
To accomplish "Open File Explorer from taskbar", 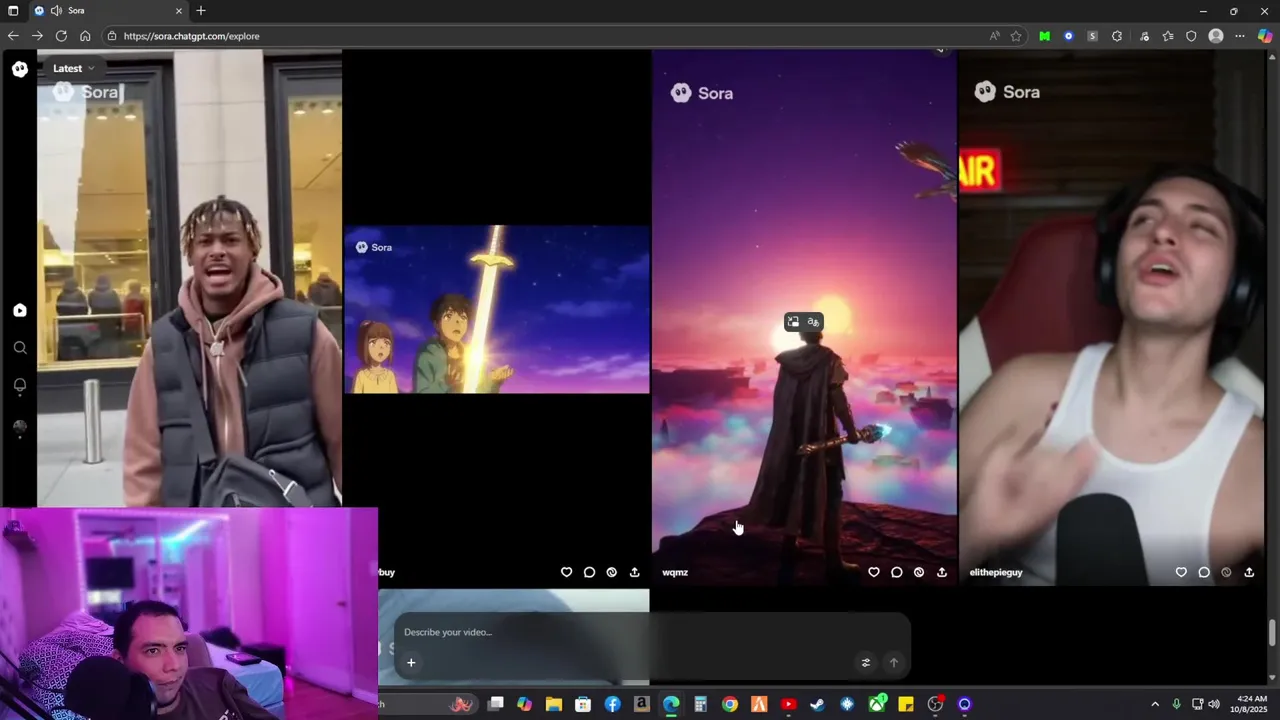I will [x=554, y=704].
